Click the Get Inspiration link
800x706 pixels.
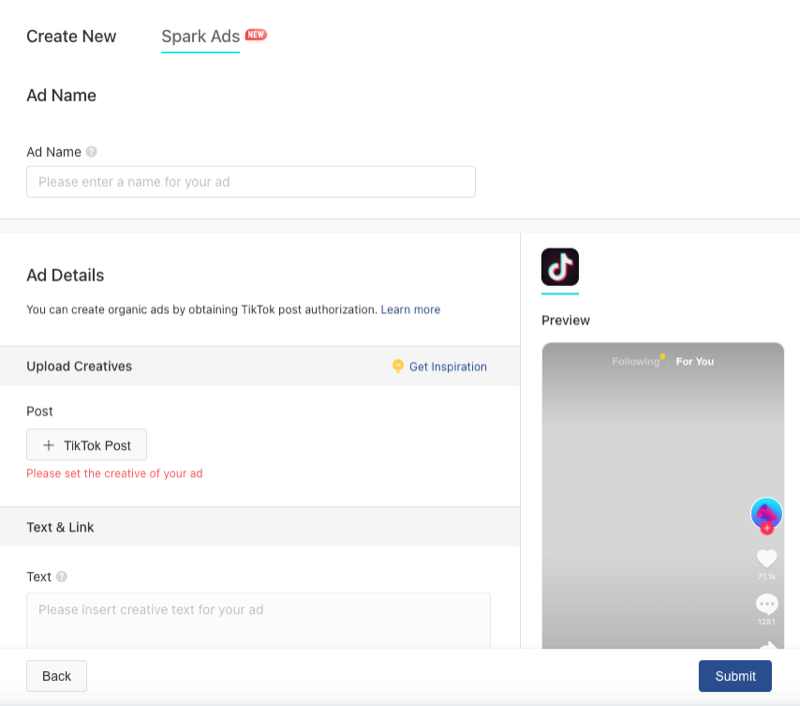point(448,367)
